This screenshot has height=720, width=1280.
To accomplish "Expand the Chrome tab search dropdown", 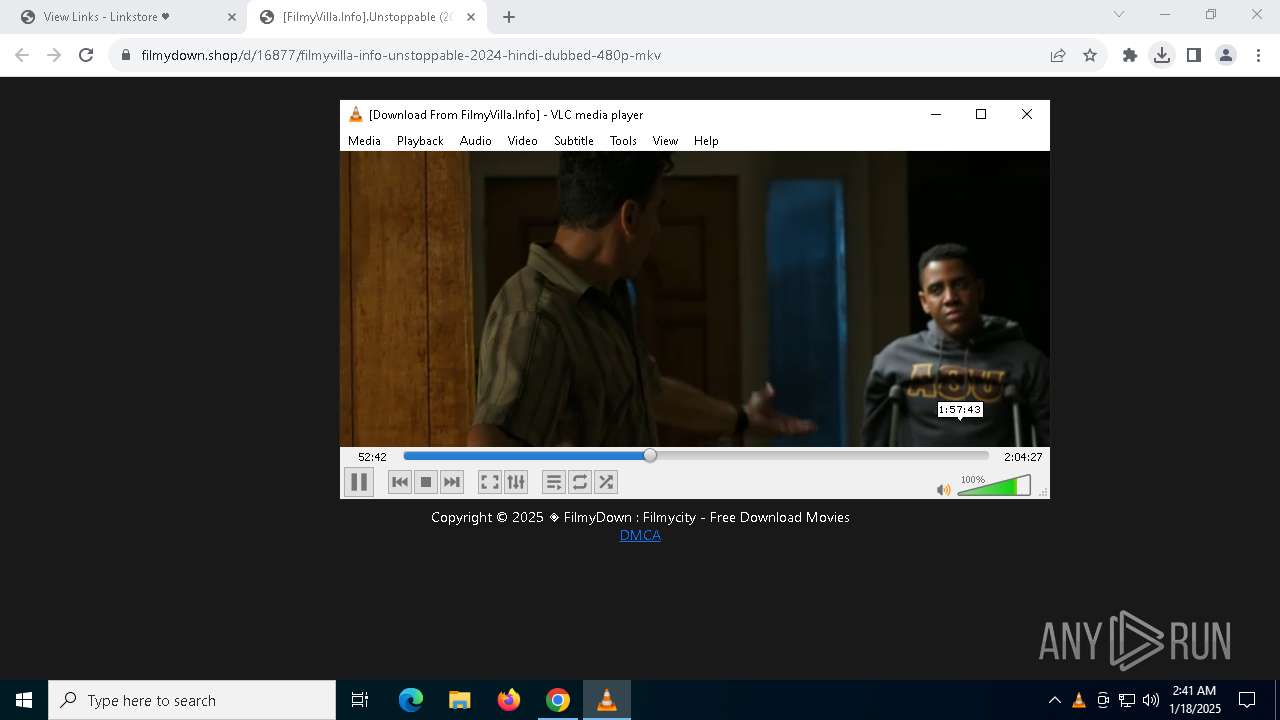I will coord(1119,14).
